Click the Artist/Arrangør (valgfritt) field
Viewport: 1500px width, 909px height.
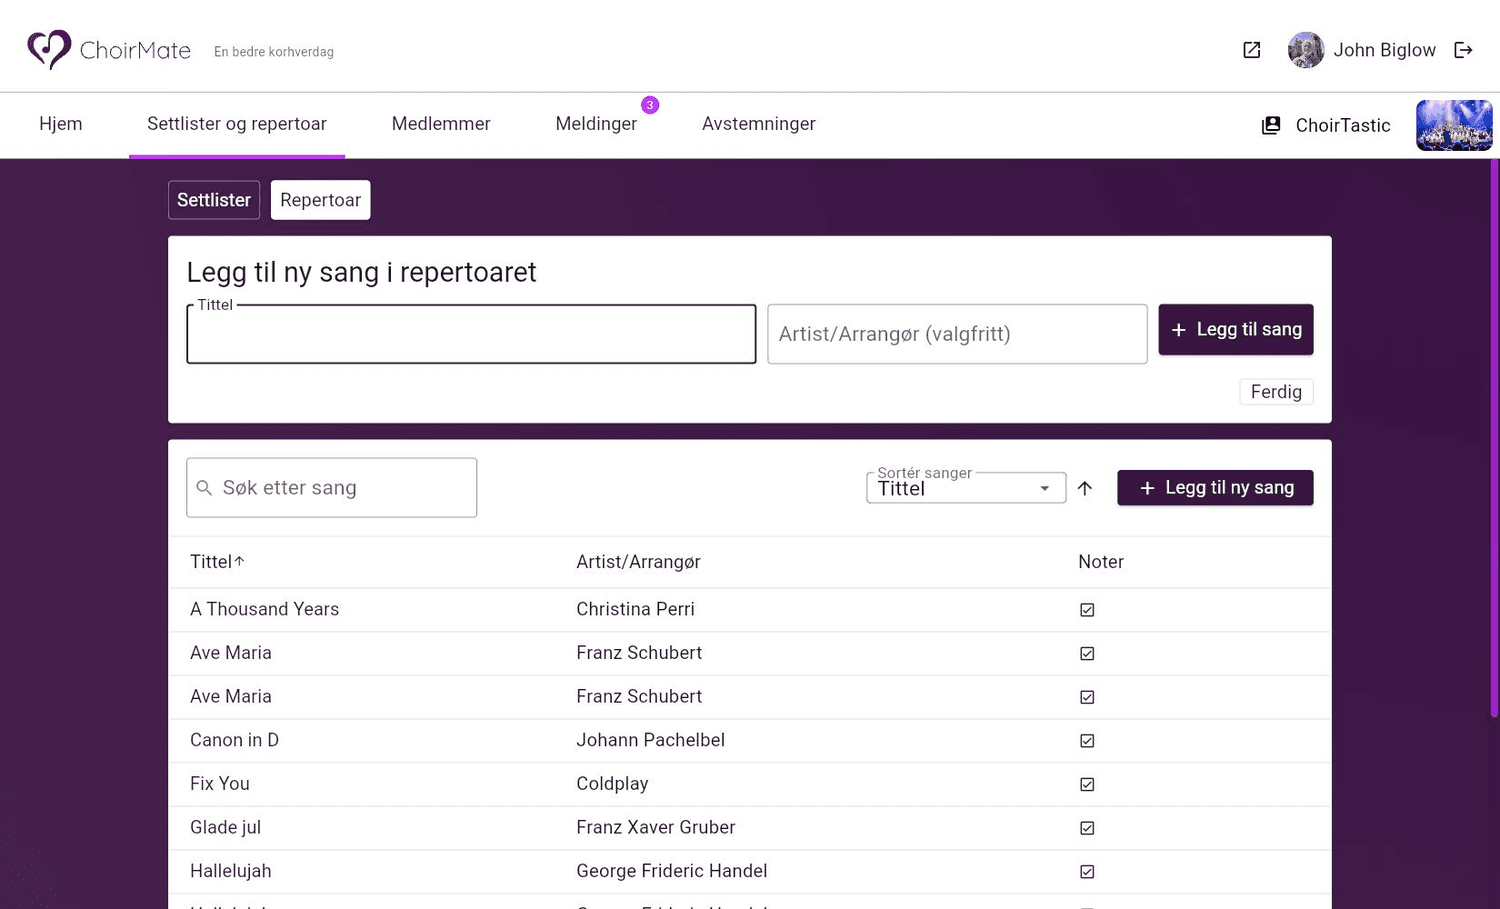[957, 334]
